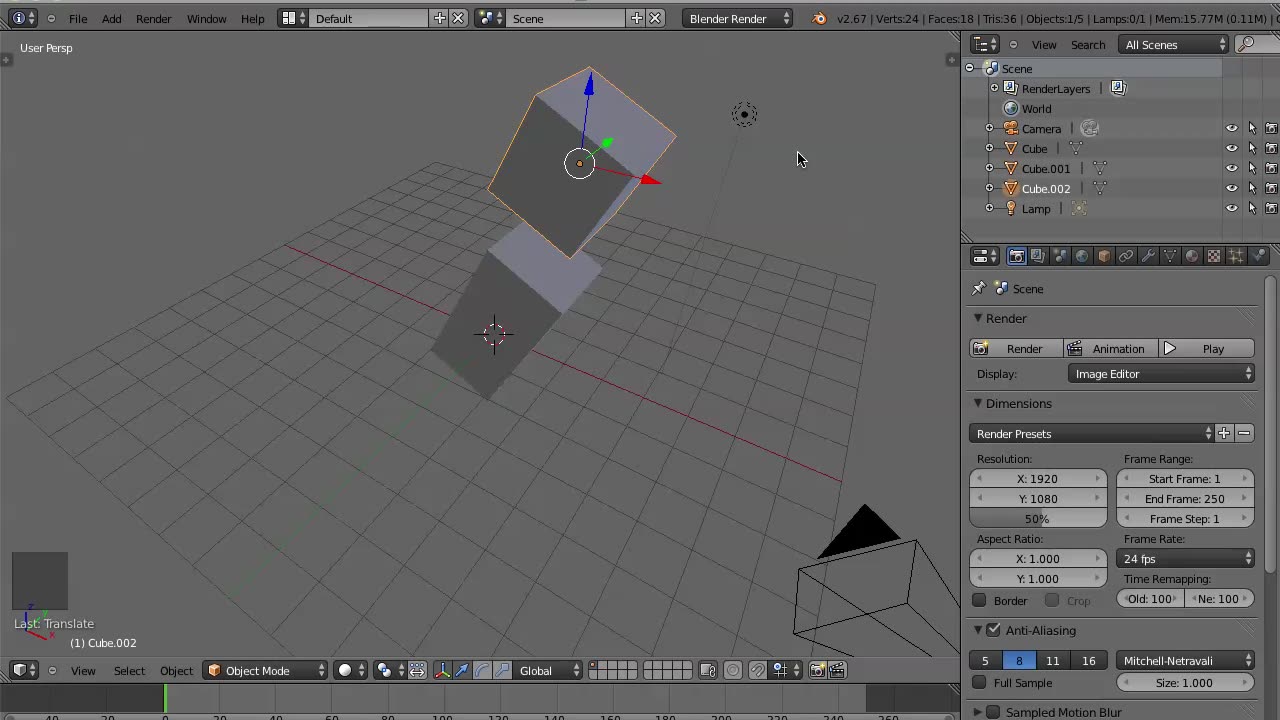This screenshot has width=1280, height=720.
Task: Pin the properties panel with pushpin icon
Action: [978, 288]
